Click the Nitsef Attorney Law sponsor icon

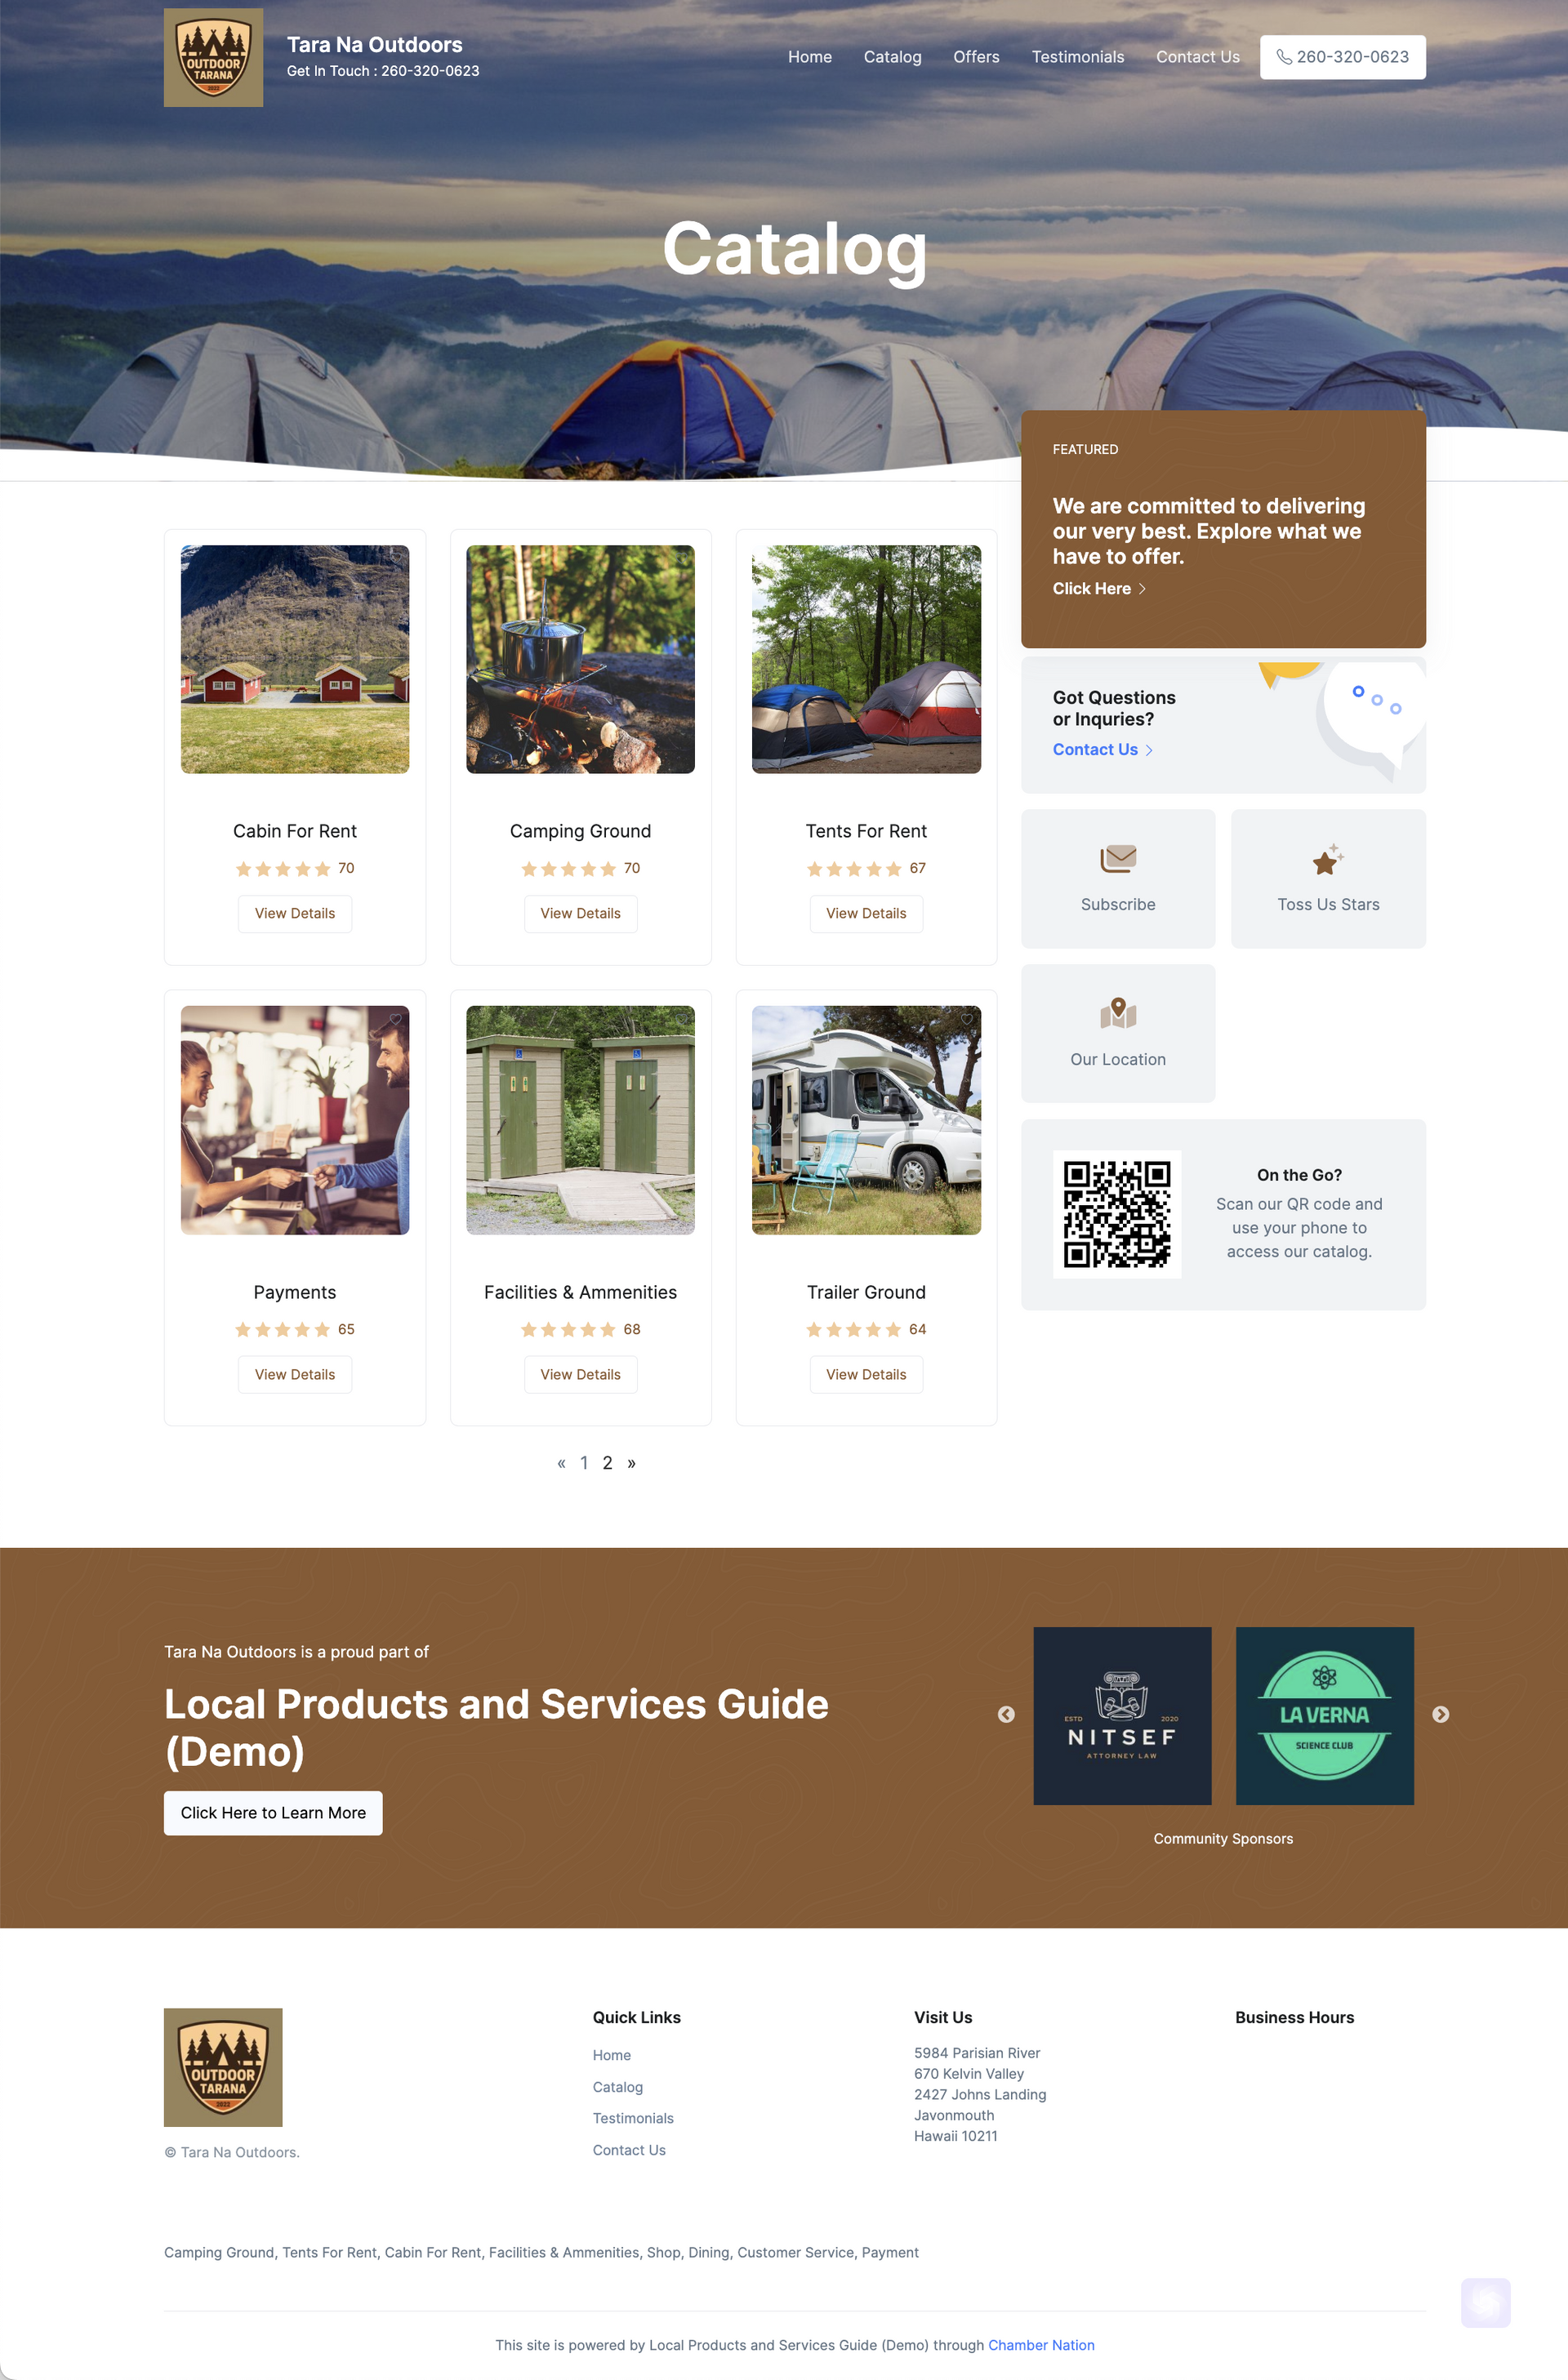pos(1122,1714)
